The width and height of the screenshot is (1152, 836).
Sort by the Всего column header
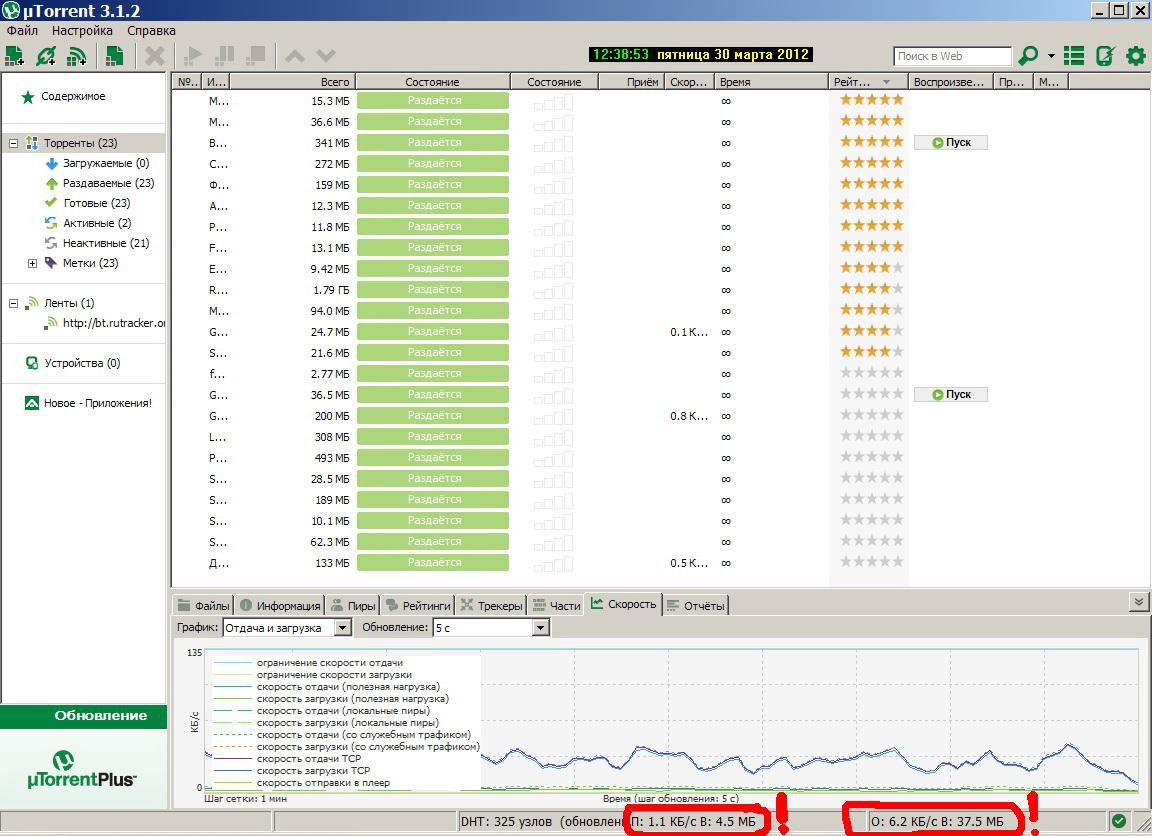(294, 82)
